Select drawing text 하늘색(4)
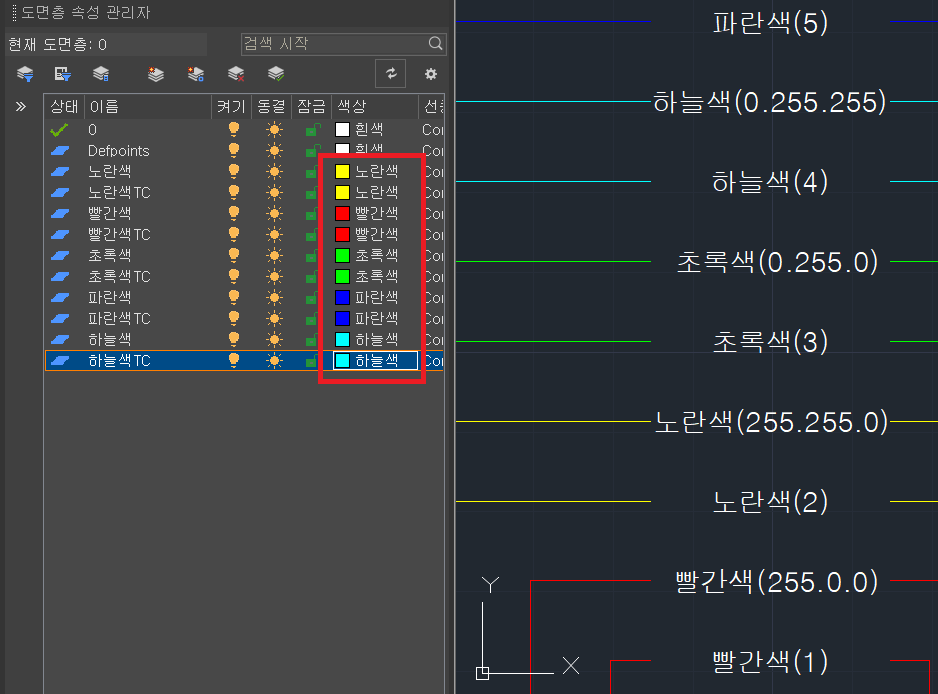938x694 pixels. point(770,182)
